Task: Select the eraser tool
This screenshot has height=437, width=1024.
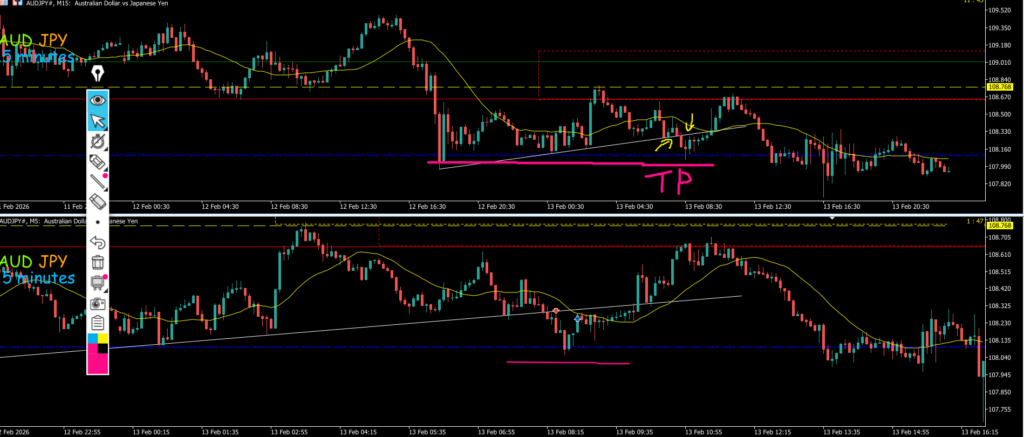Action: pos(98,201)
